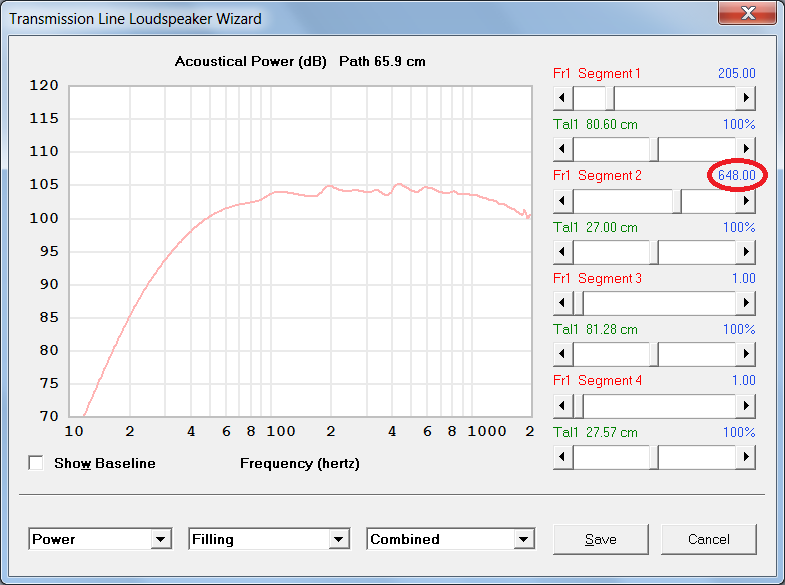Image resolution: width=785 pixels, height=585 pixels.
Task: Click the 'Tal1 81.28 cm' label
Action: (595, 329)
